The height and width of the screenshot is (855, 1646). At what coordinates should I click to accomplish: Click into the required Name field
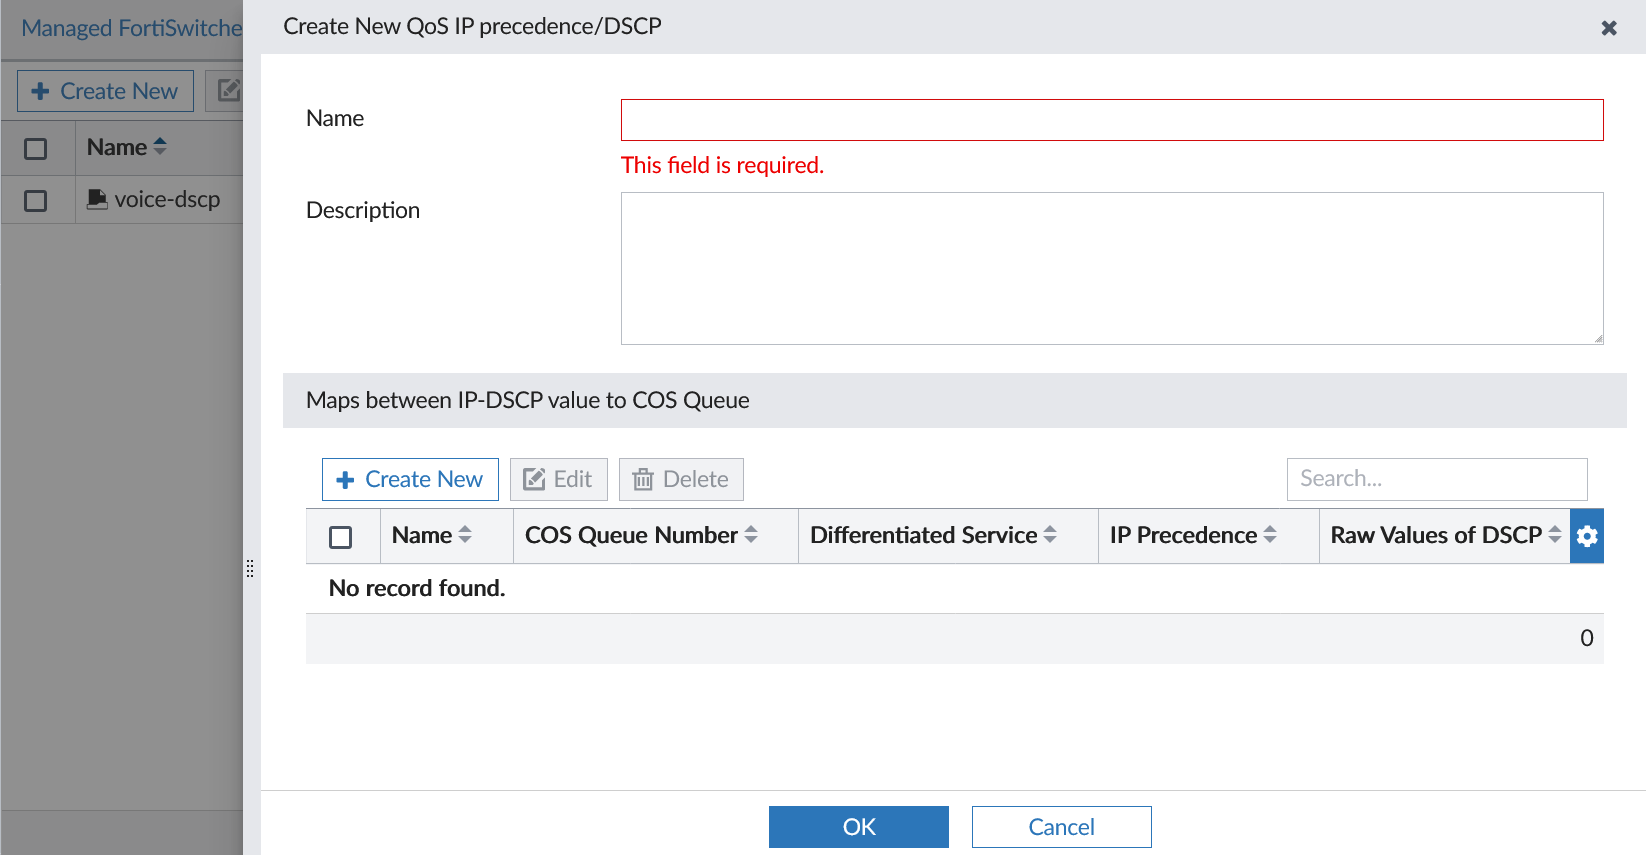[1111, 120]
